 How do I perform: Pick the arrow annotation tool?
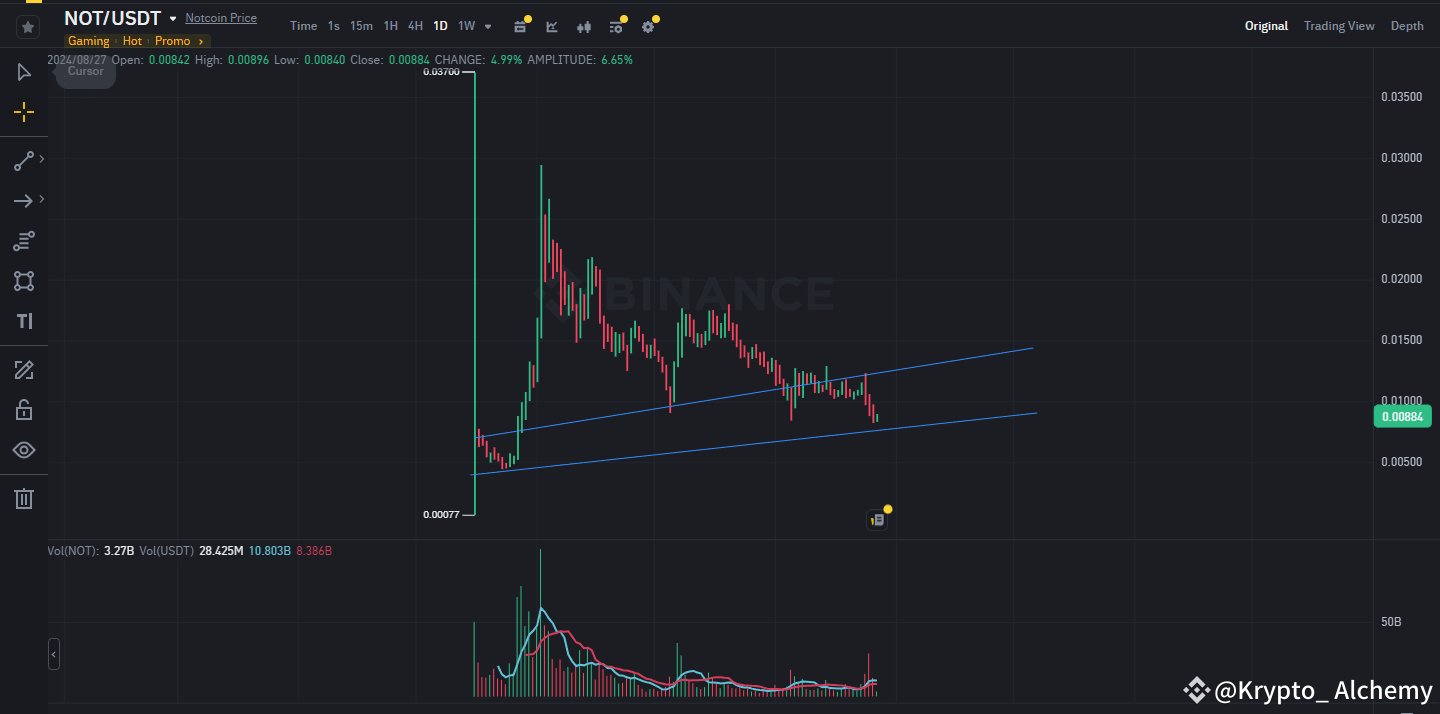click(24, 200)
